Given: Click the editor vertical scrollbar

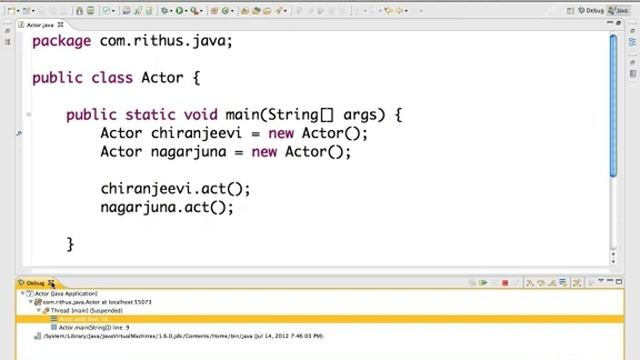Looking at the screenshot, I should coord(613,106).
